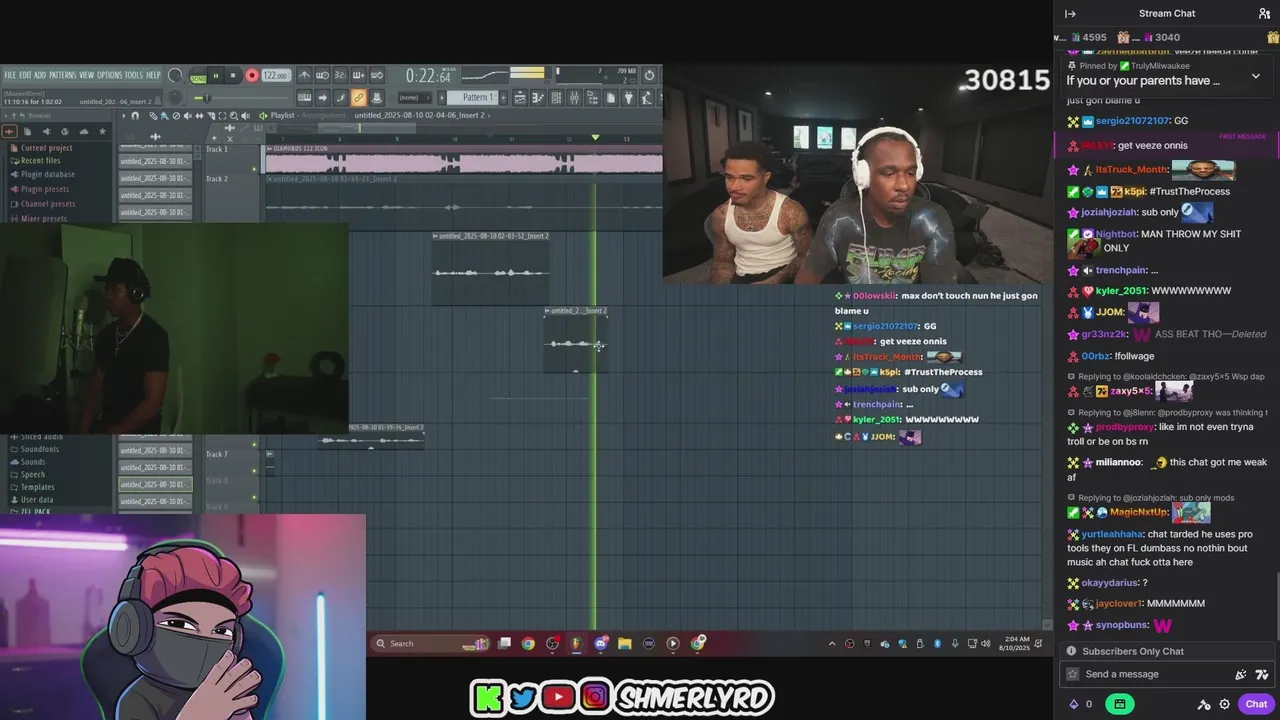1280x720 pixels.
Task: Expand Plugin database folder
Action: tap(47, 174)
